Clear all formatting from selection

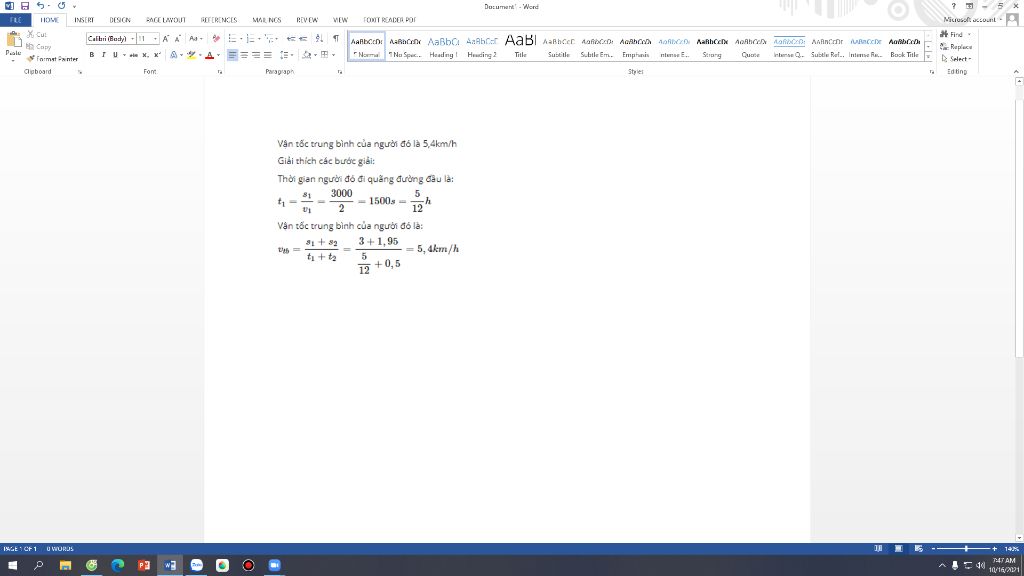click(216, 39)
